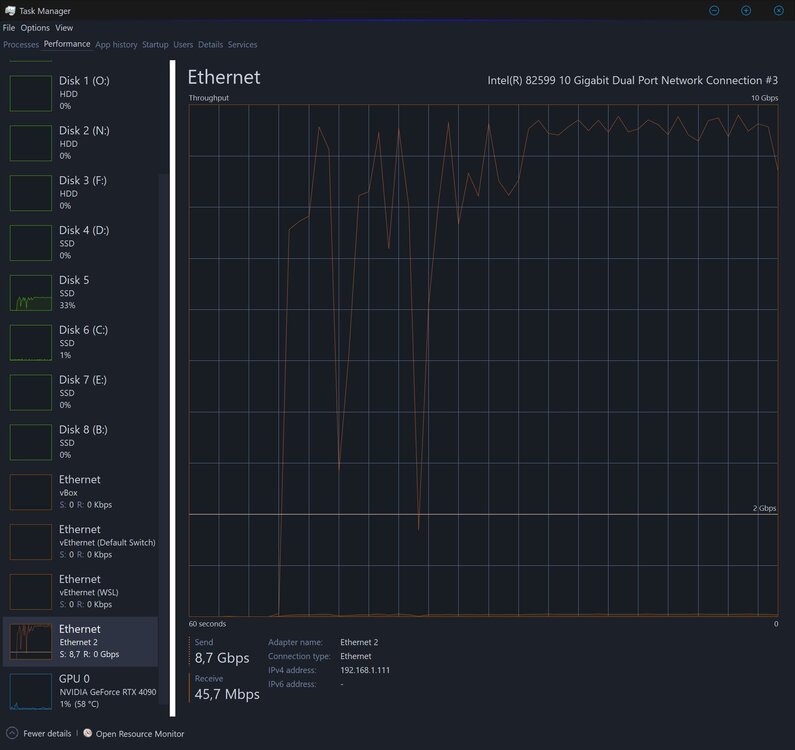The width and height of the screenshot is (795, 750).
Task: Select Disk 5 SSD graph thumbnail
Action: [x=31, y=293]
